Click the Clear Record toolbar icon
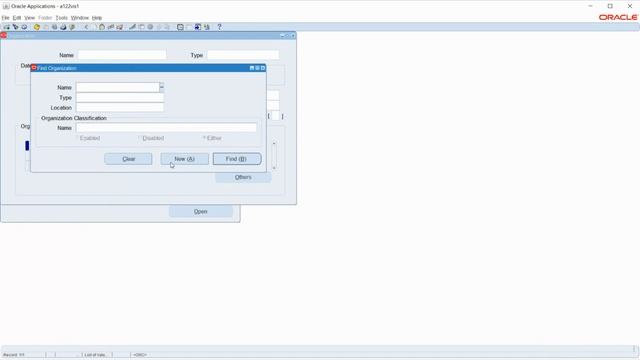 111,27
